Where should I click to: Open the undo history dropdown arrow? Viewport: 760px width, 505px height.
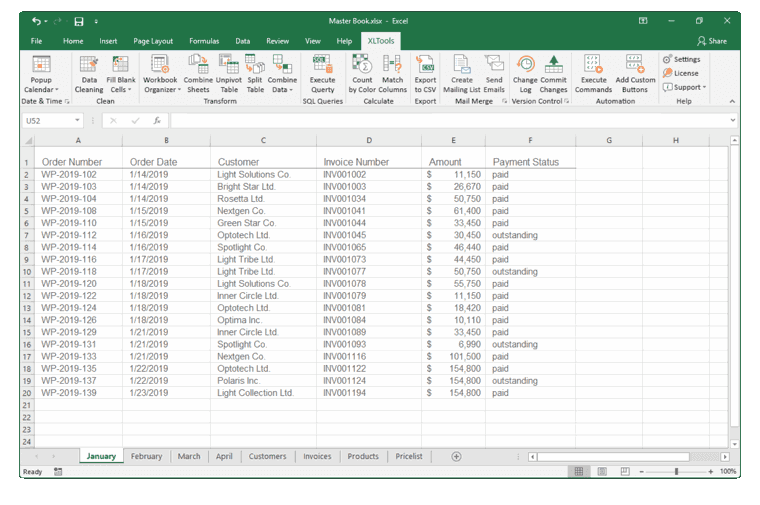(46, 21)
